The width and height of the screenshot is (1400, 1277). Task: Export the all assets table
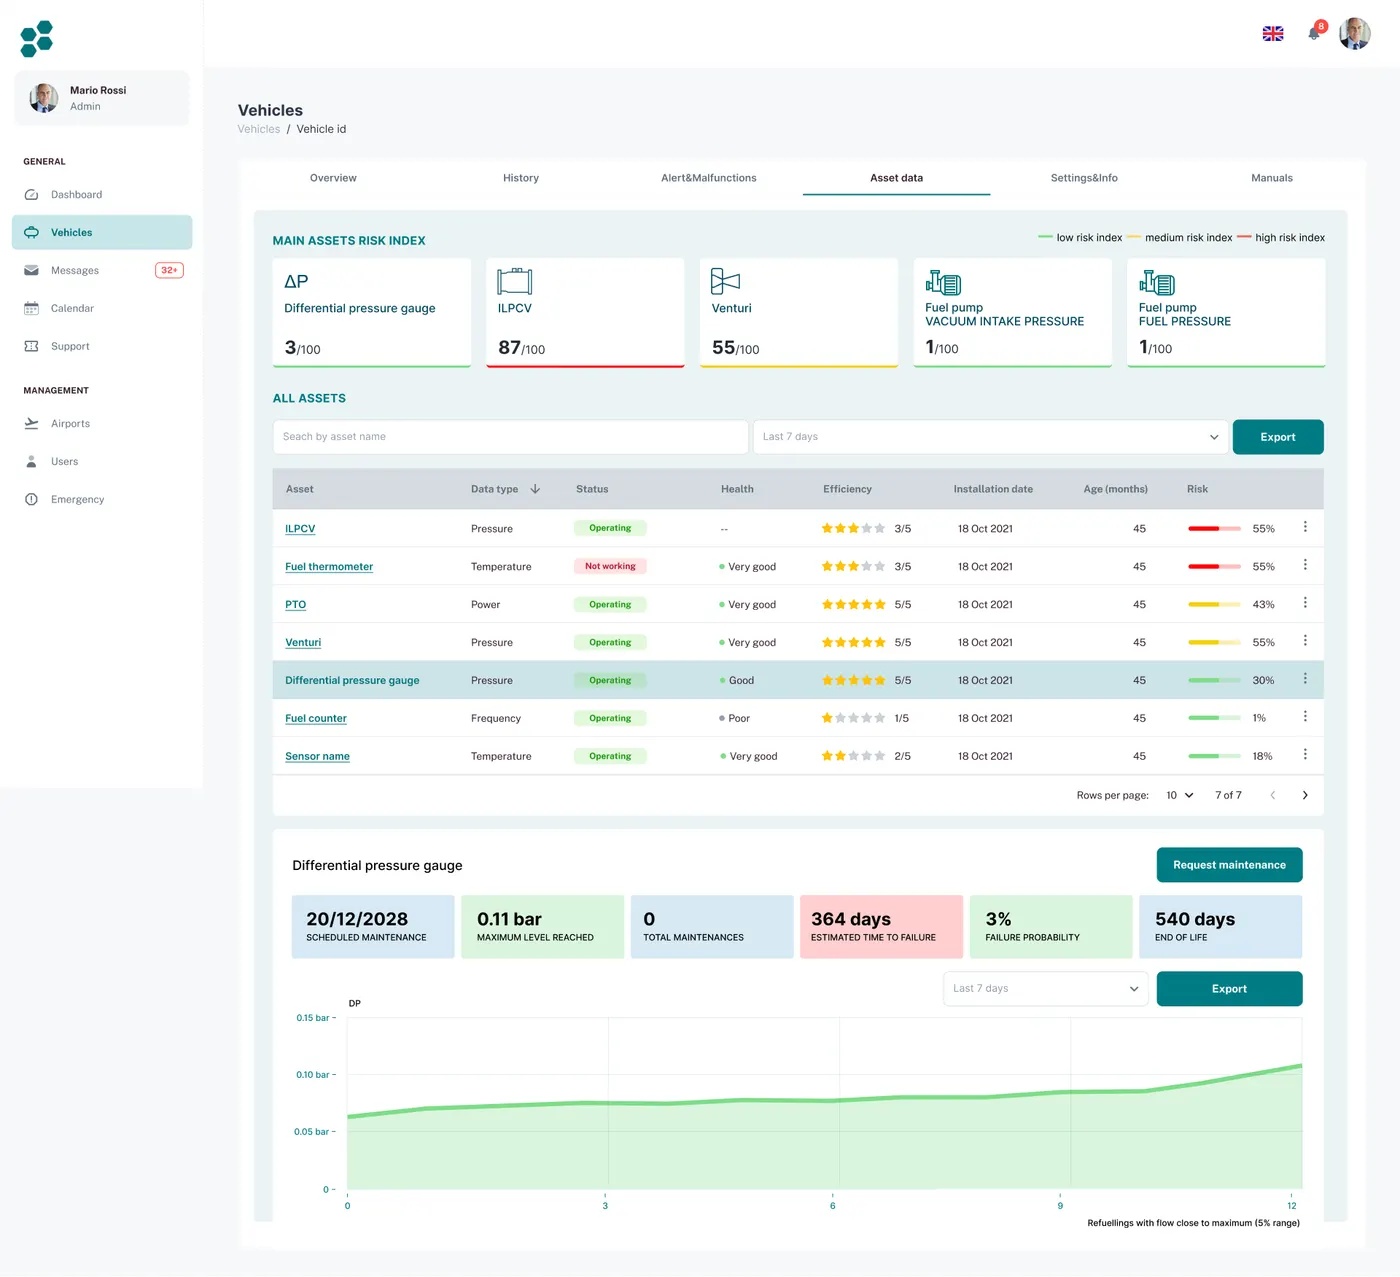pyautogui.click(x=1278, y=437)
